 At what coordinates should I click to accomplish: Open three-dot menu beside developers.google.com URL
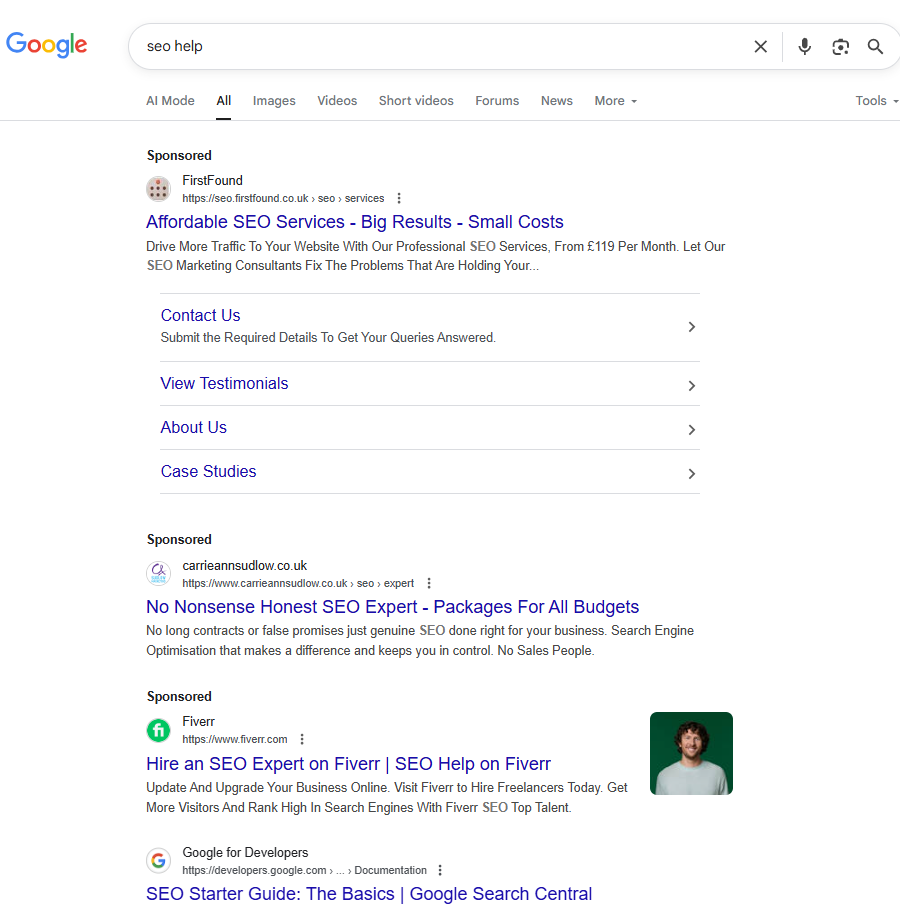pos(440,870)
